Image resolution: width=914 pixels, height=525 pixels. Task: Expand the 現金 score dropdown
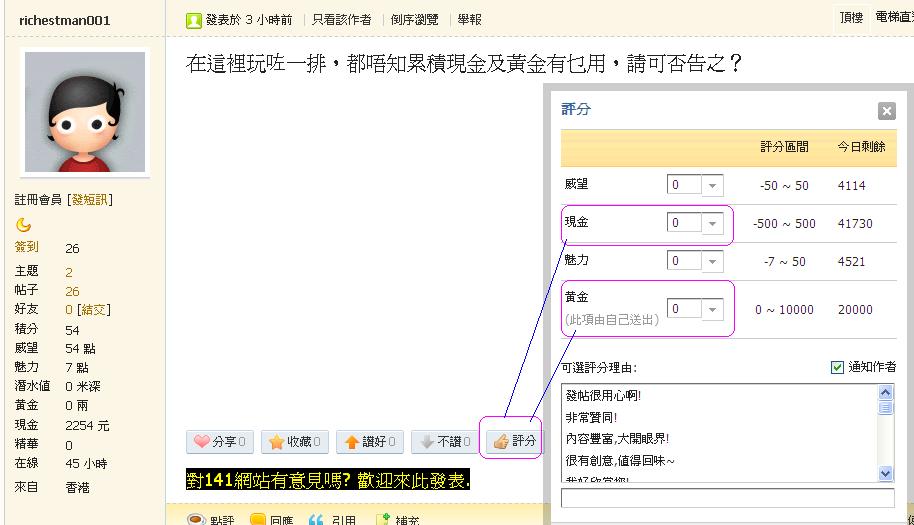(x=712, y=223)
